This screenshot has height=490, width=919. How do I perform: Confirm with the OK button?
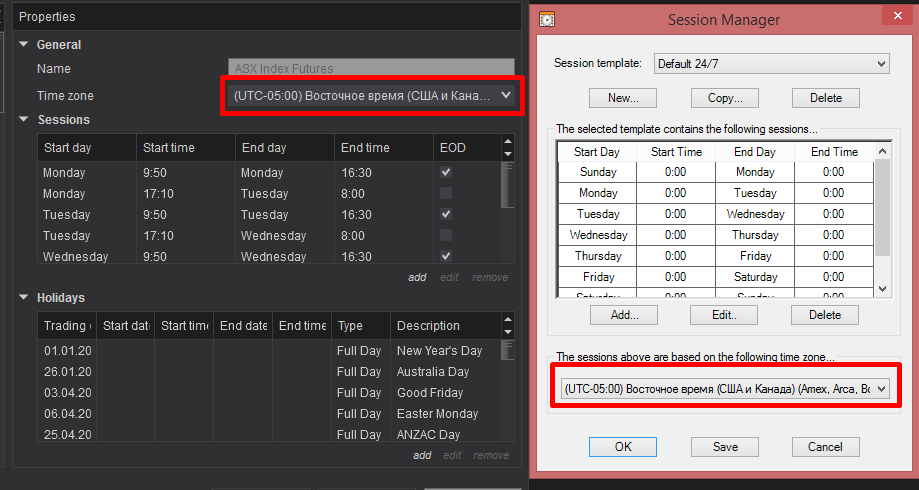623,447
